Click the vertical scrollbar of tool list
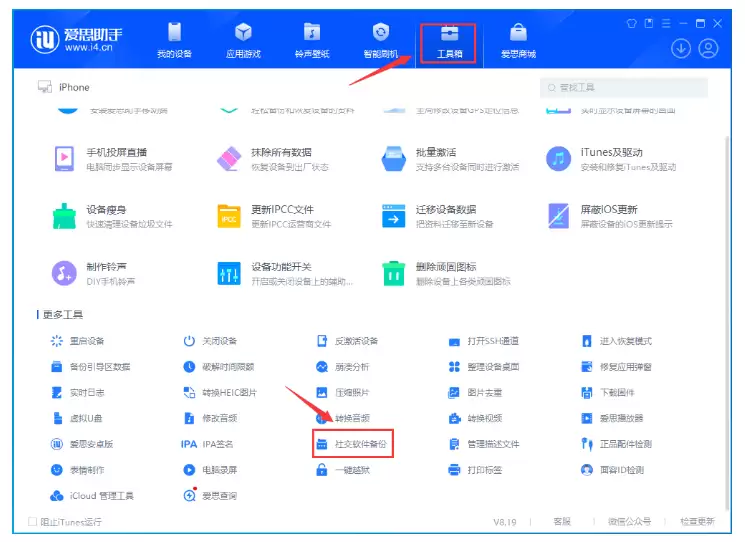The height and width of the screenshot is (542, 745). [727, 323]
